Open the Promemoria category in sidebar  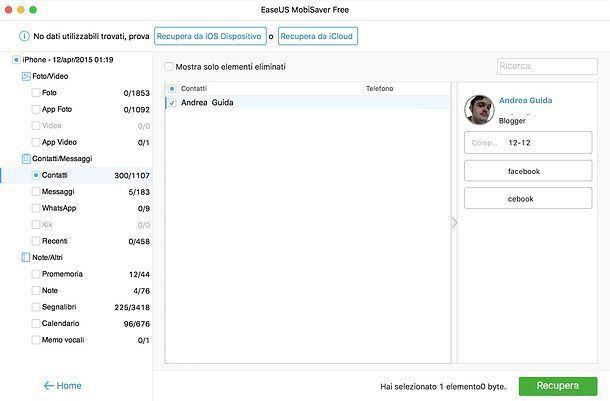coord(62,274)
